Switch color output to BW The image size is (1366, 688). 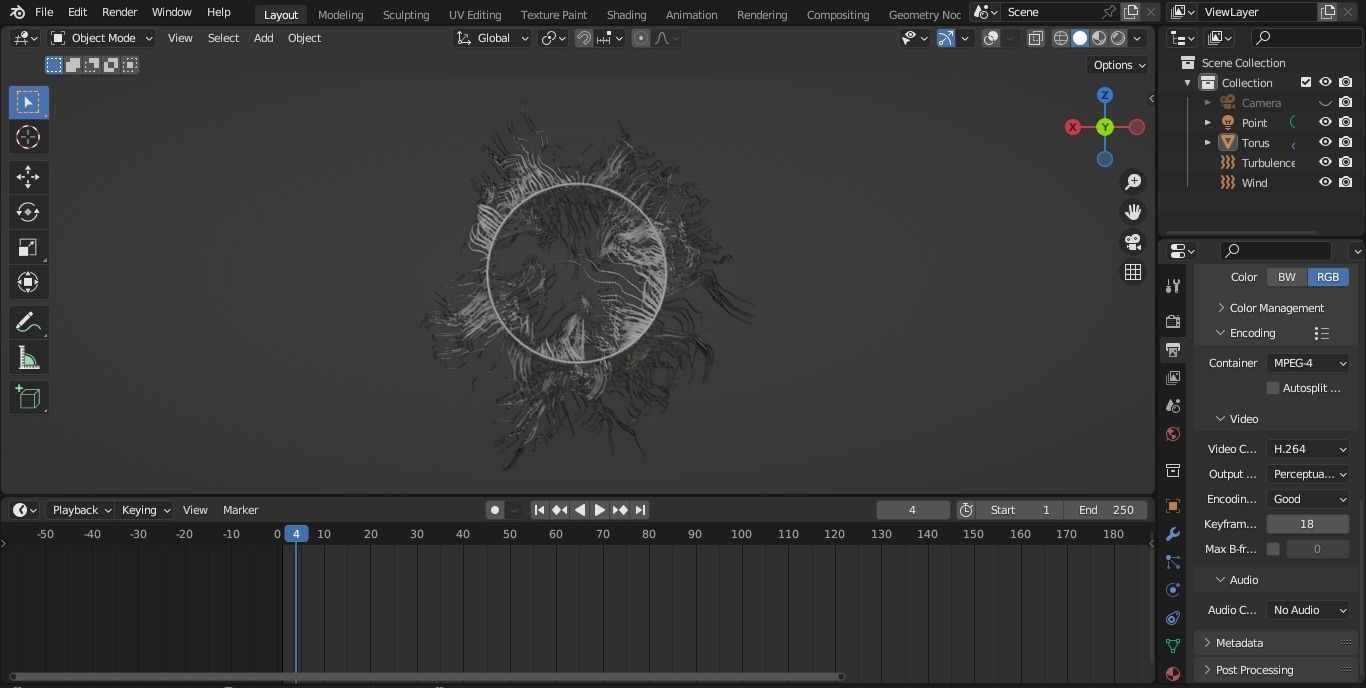[1286, 276]
